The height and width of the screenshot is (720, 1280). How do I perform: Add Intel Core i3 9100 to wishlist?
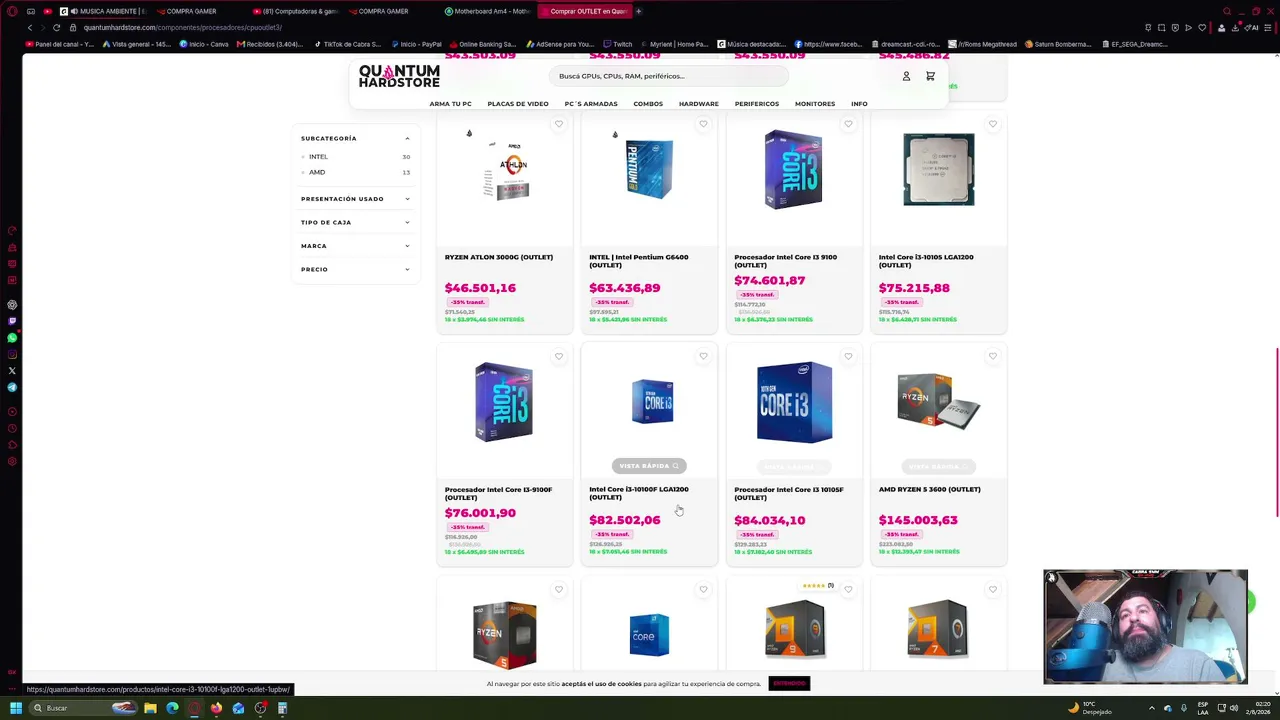848,124
